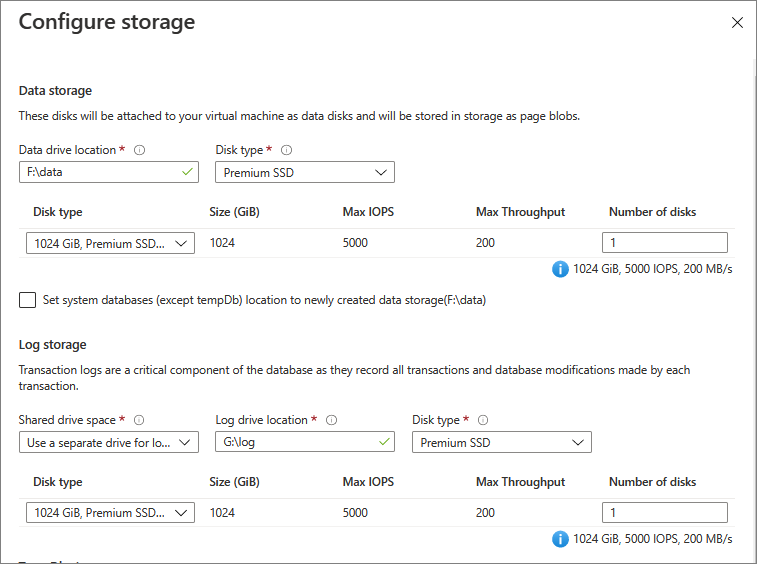
Task: Open log storage Premium SSD disk type dropdown
Action: [x=501, y=442]
